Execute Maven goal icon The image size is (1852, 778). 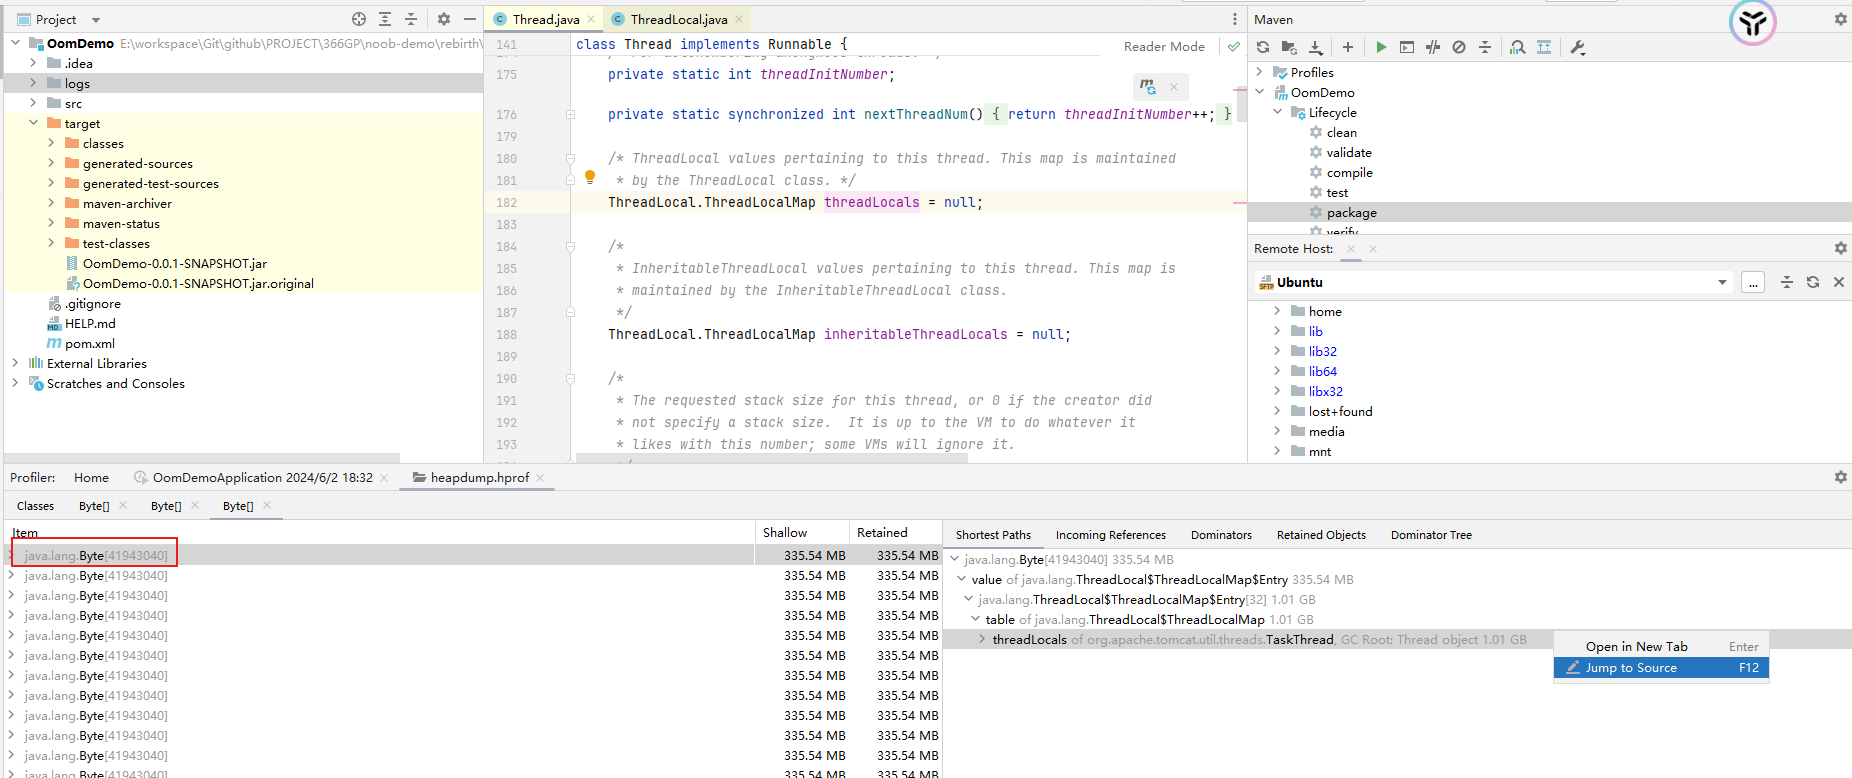(1407, 47)
